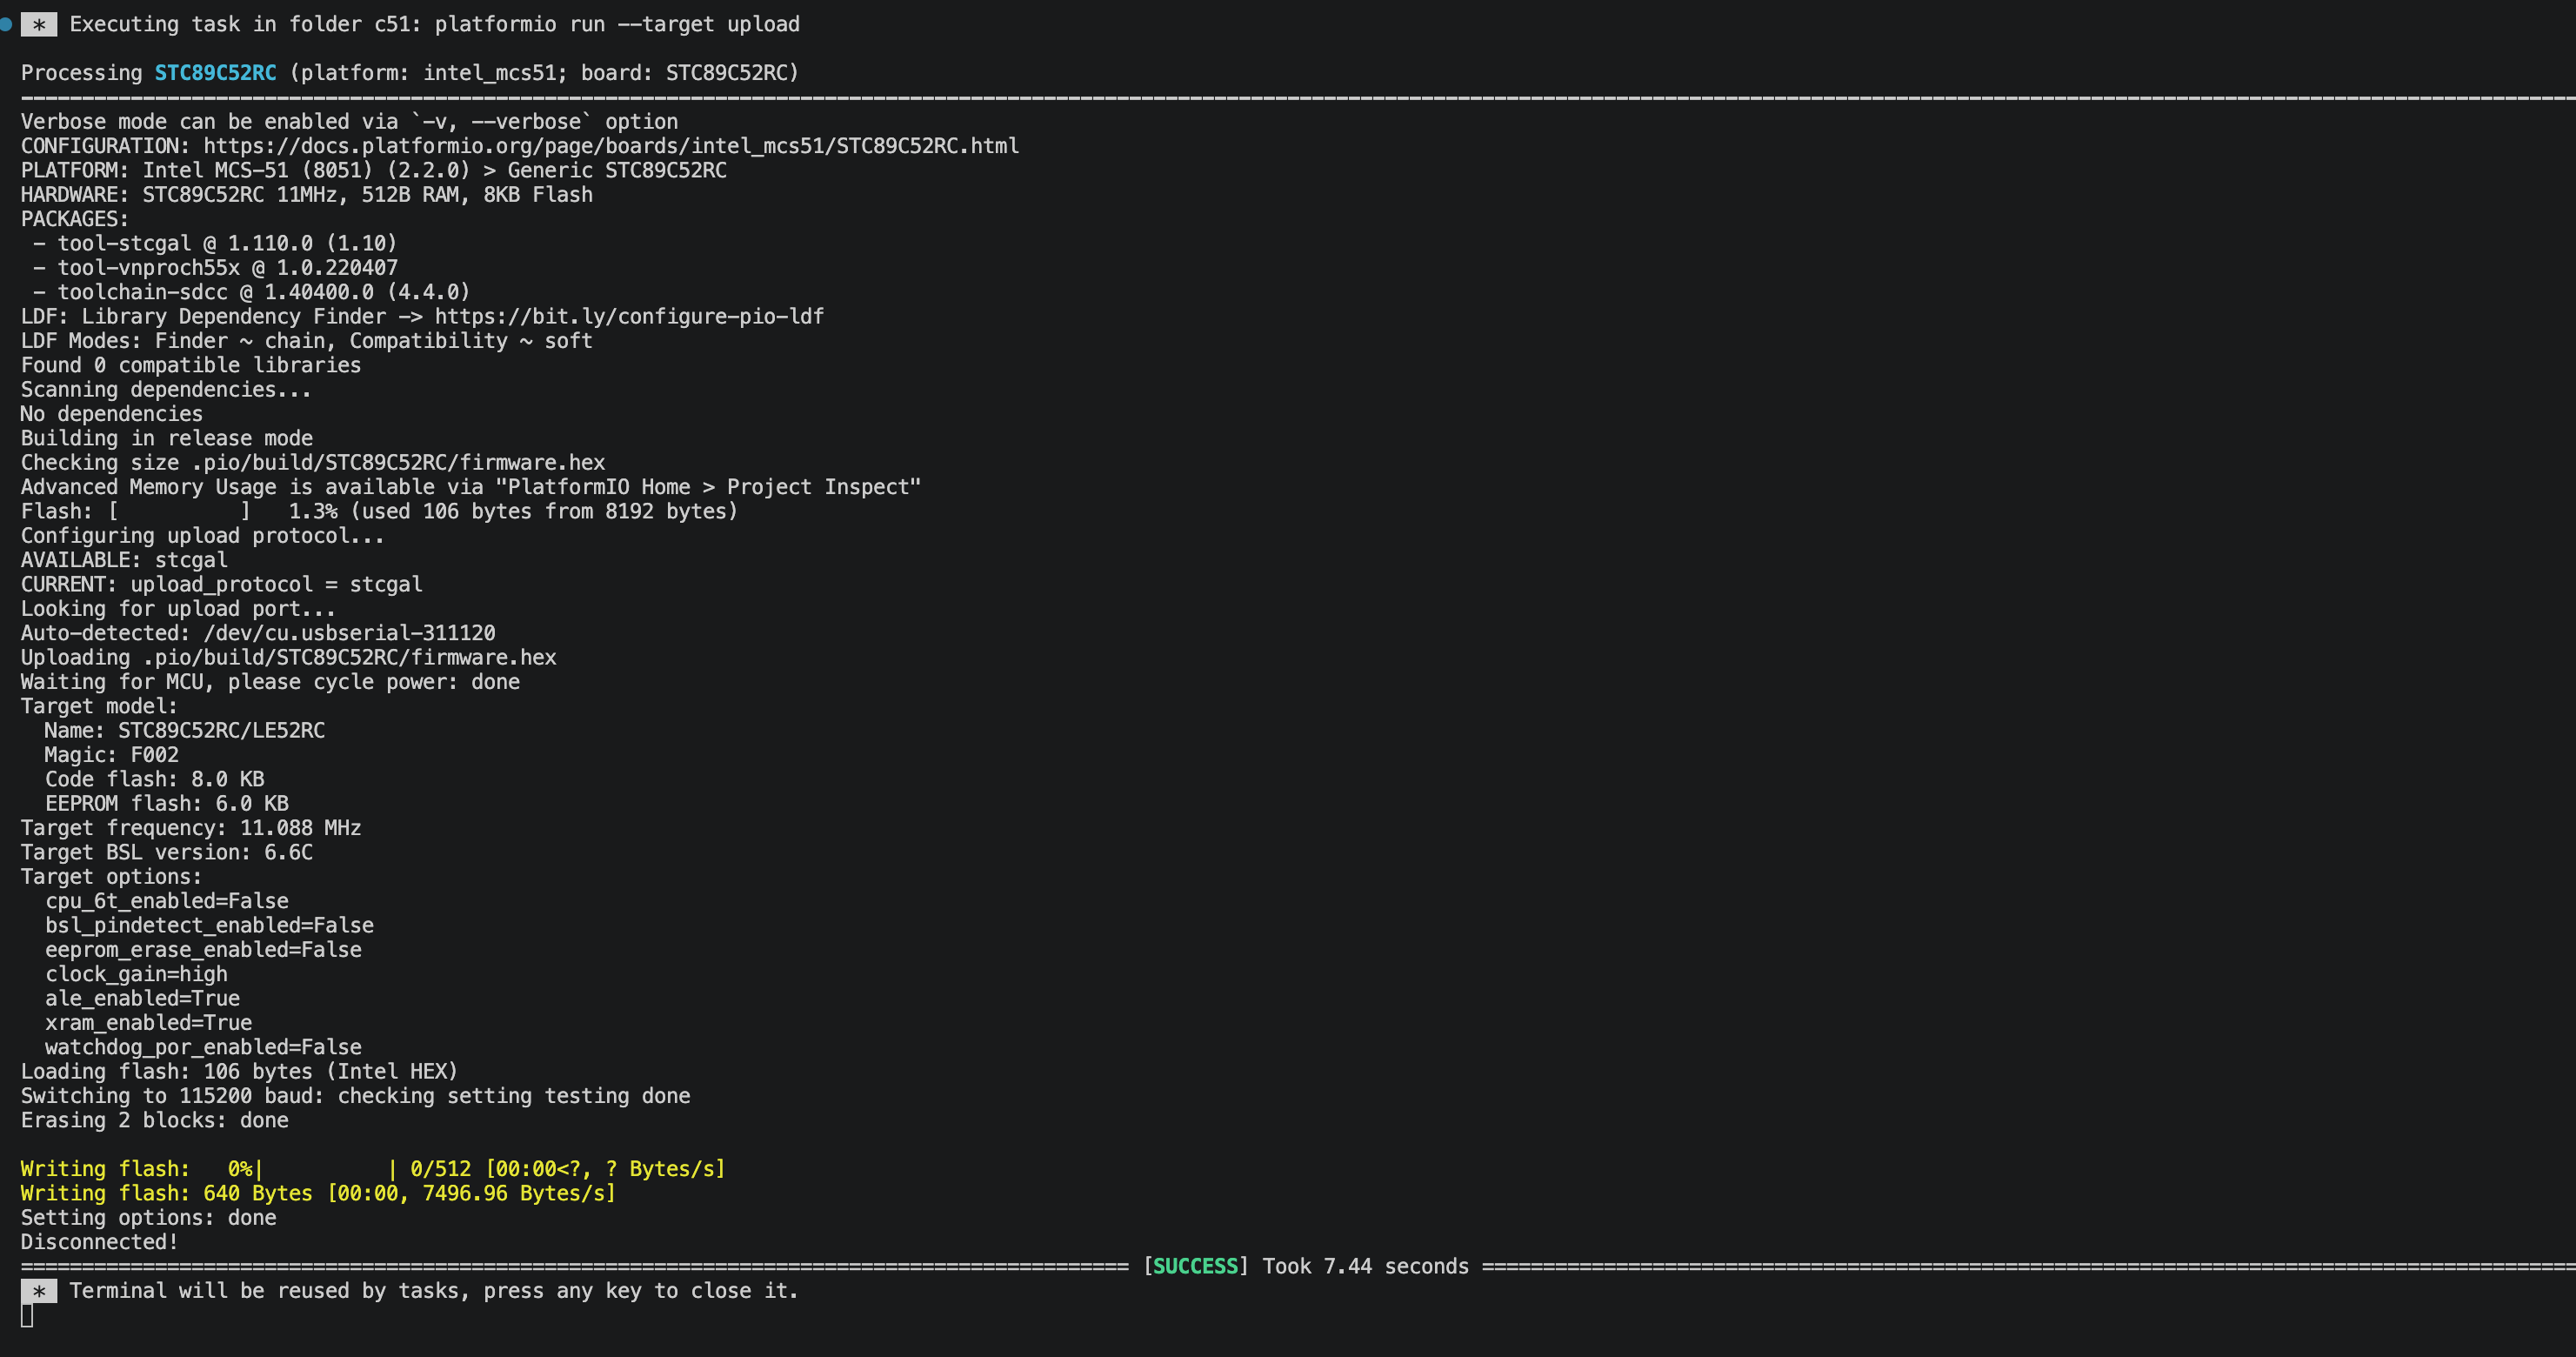Click the 'No dependencies' line
This screenshot has height=1357, width=2576.
coord(112,414)
